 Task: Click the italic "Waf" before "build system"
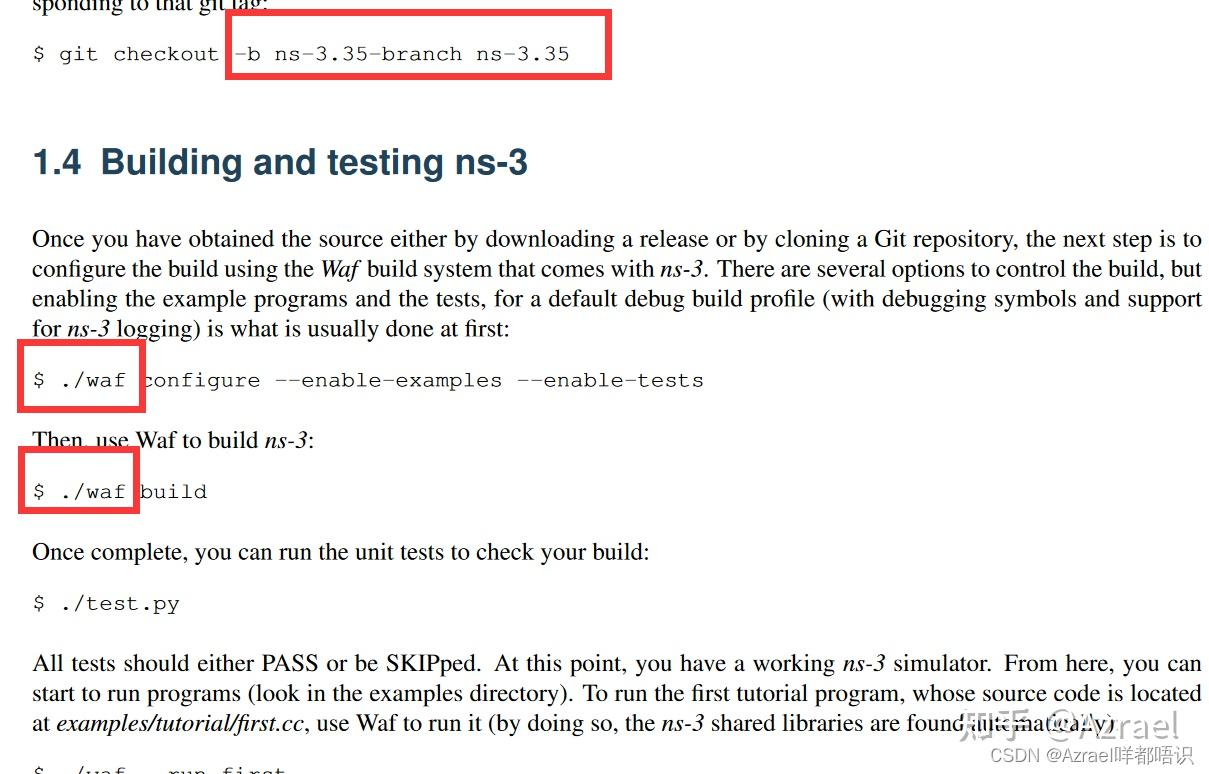(339, 269)
